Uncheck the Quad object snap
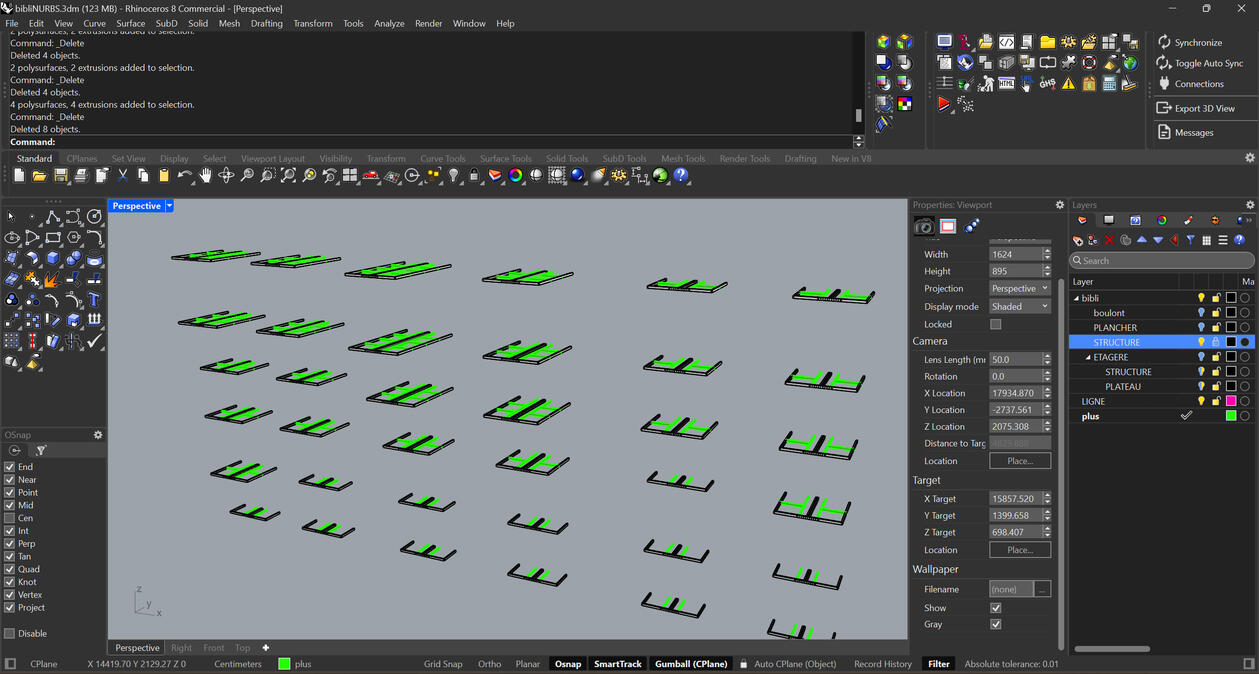Viewport: 1259px width, 674px height. (x=10, y=569)
